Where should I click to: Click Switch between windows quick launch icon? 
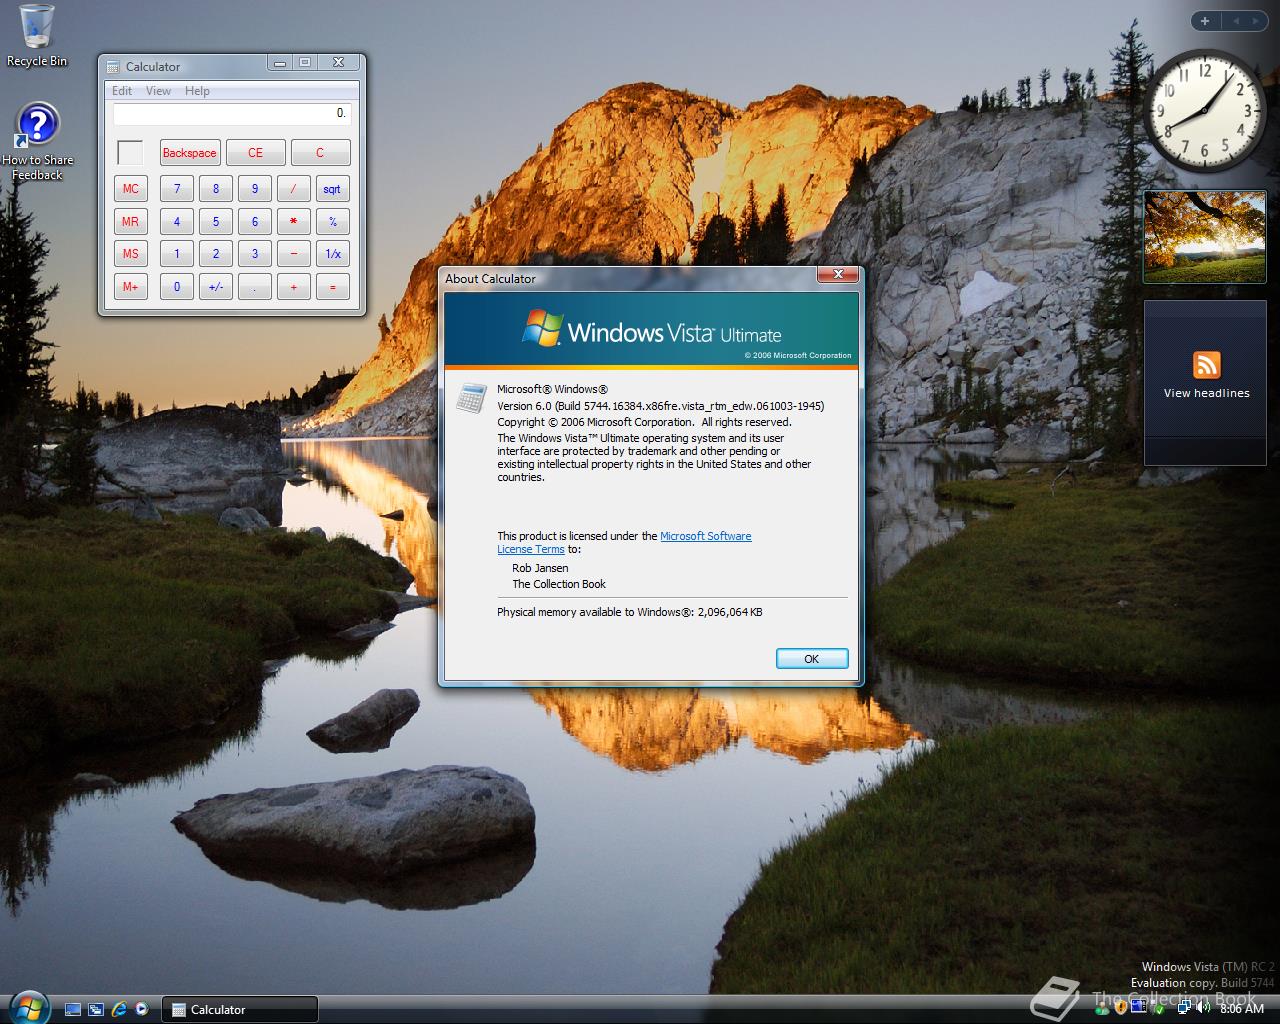(x=96, y=1010)
